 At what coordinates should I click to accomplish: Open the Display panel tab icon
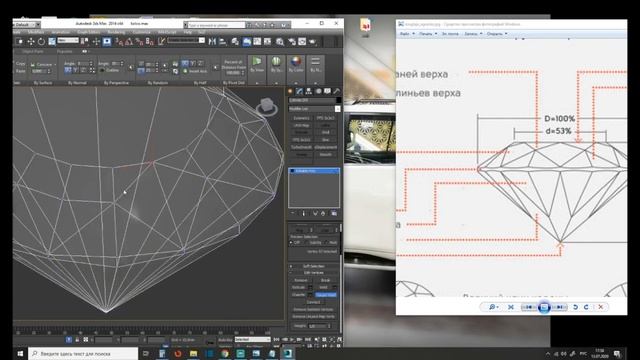pos(327,91)
